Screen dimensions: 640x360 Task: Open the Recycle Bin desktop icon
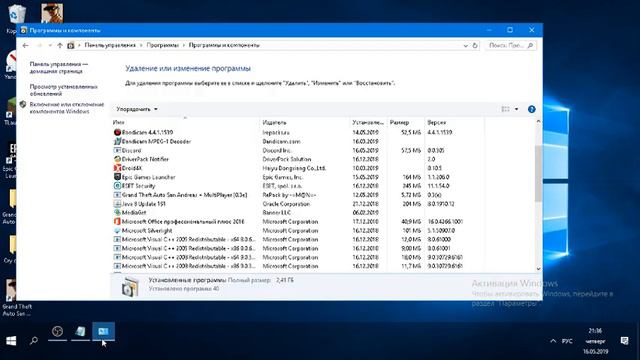coord(16,17)
